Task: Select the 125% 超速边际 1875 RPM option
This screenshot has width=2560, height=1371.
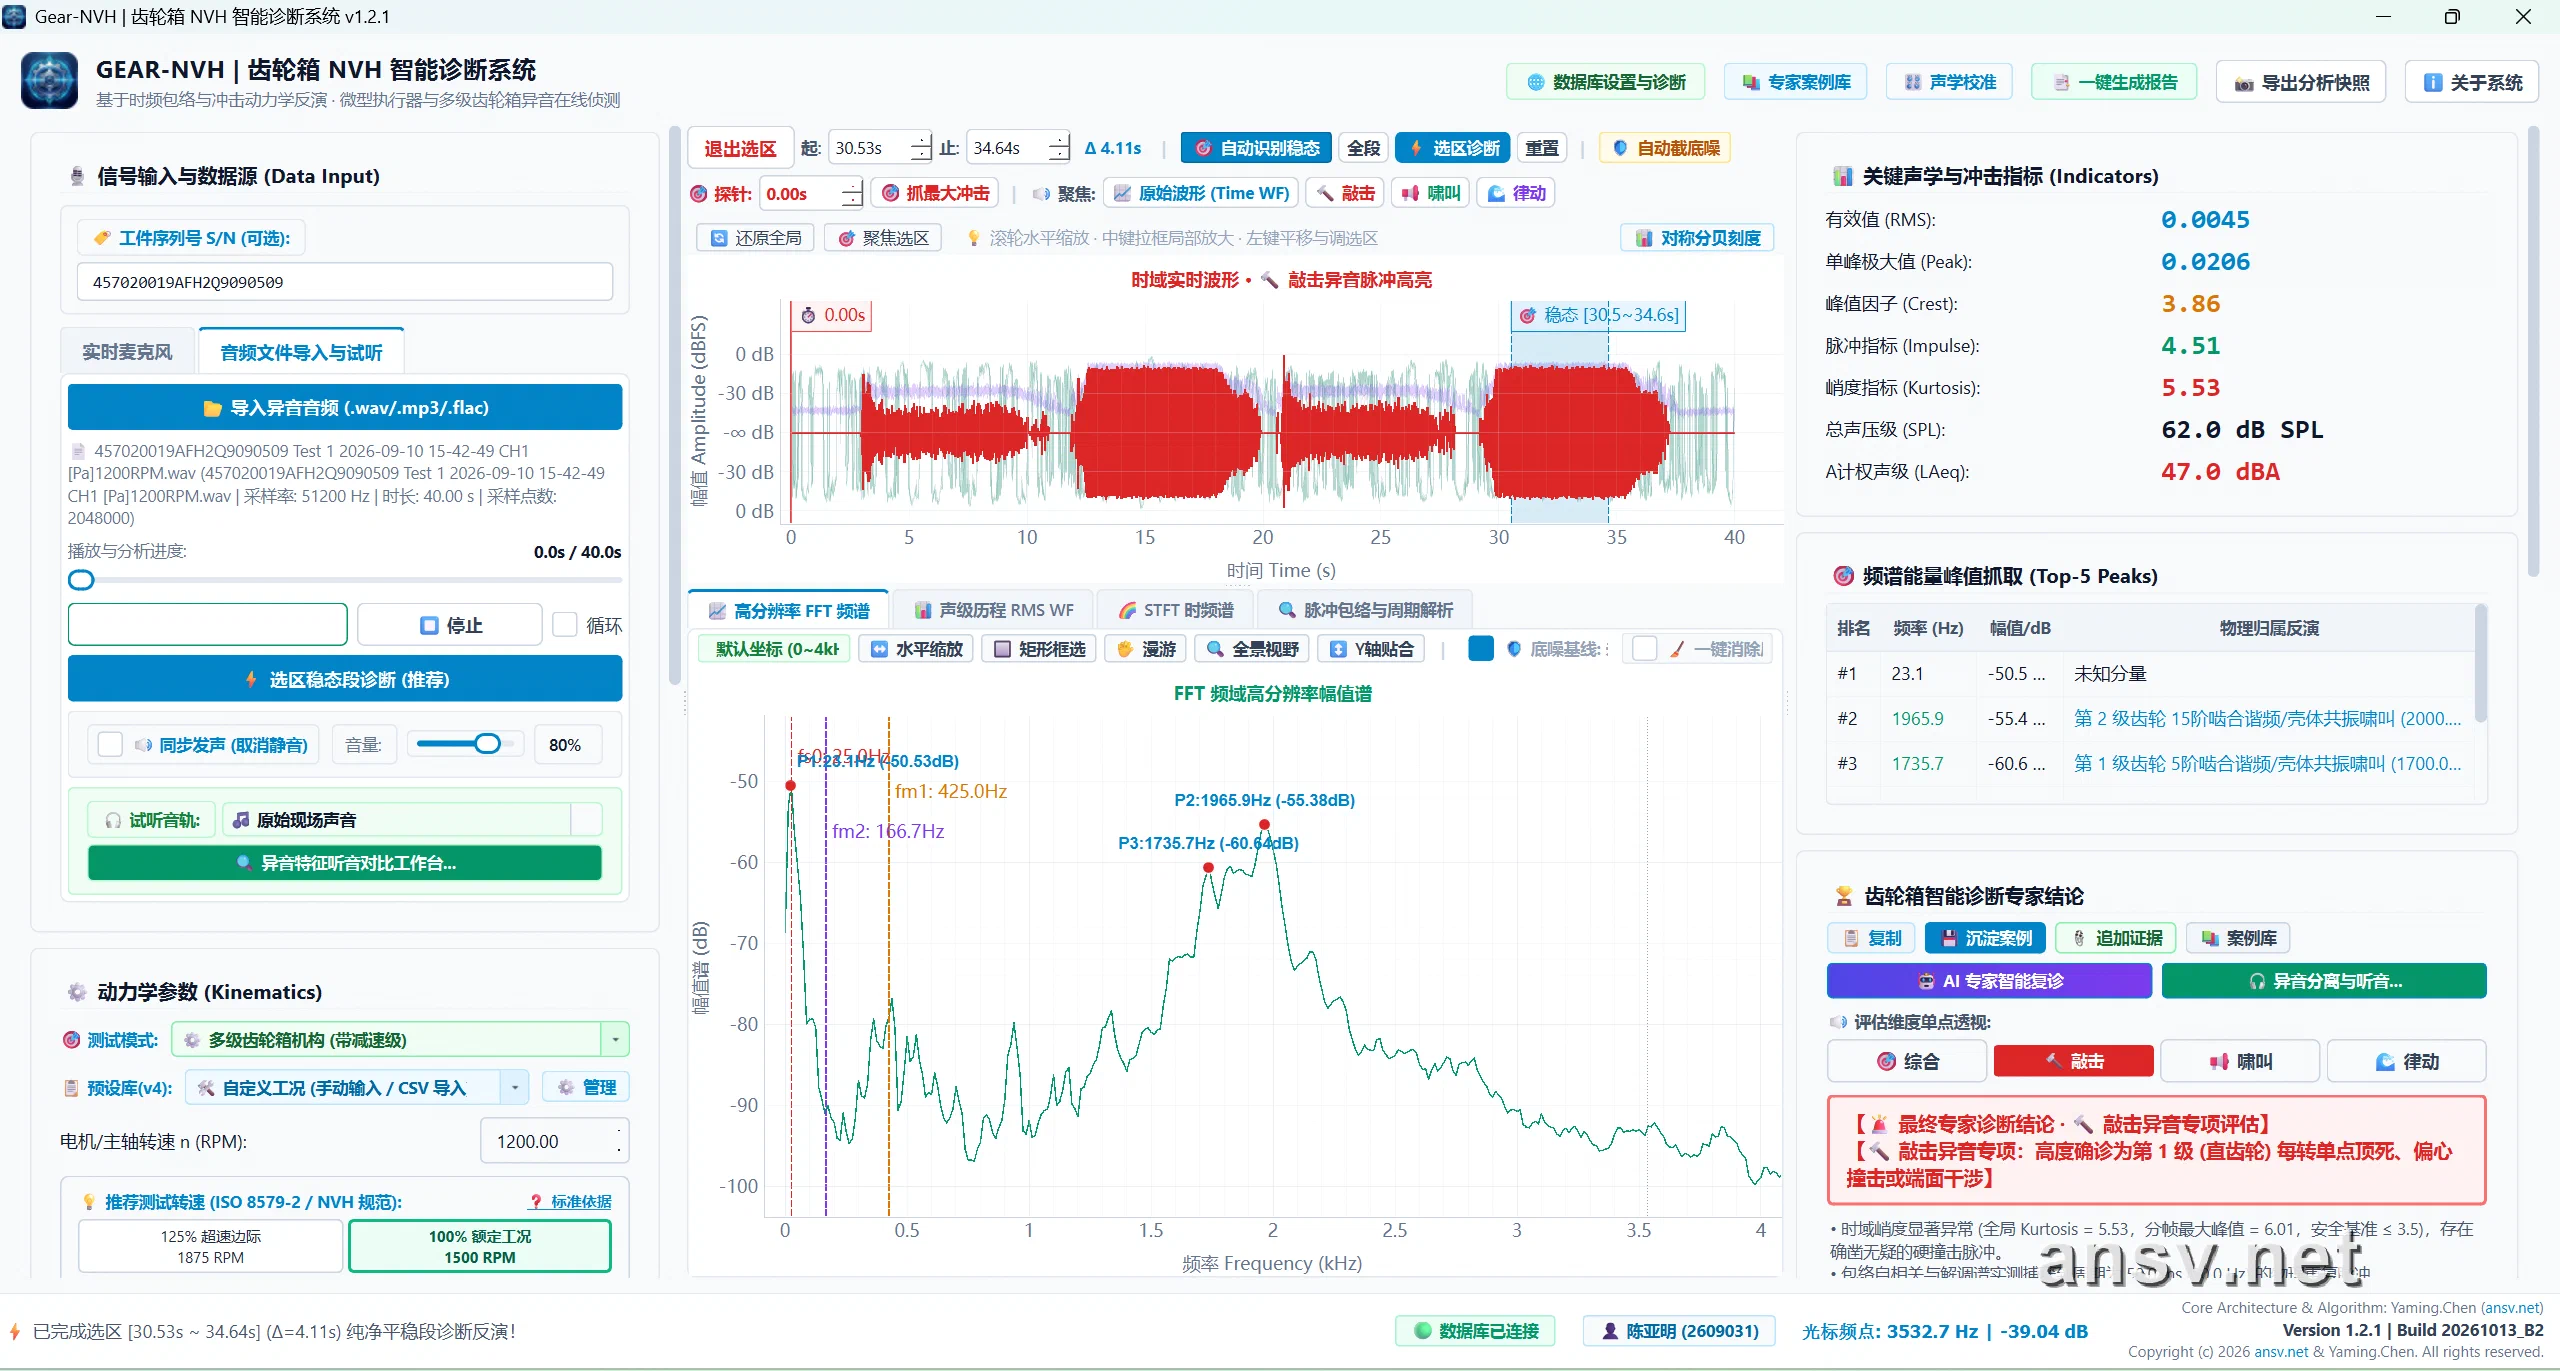Action: click(211, 1246)
